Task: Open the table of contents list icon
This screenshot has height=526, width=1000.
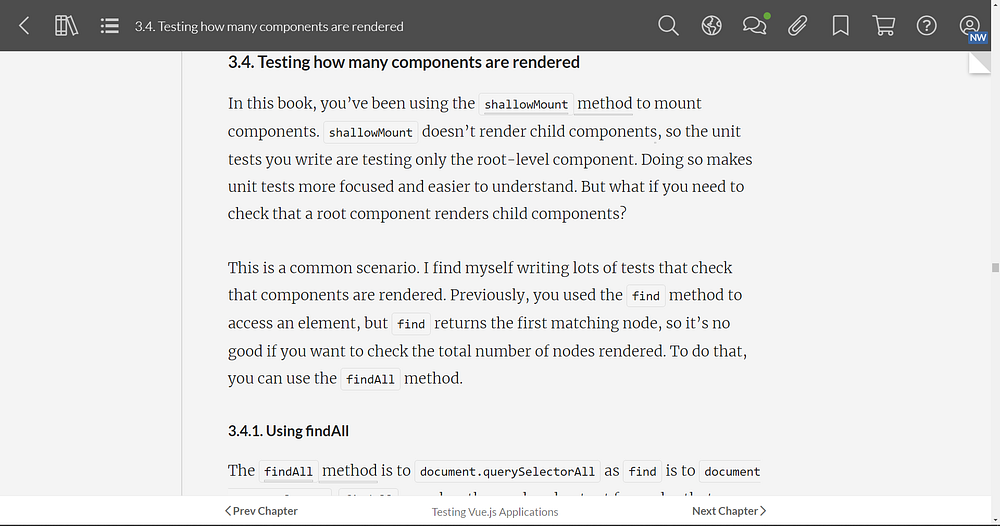Action: [110, 26]
